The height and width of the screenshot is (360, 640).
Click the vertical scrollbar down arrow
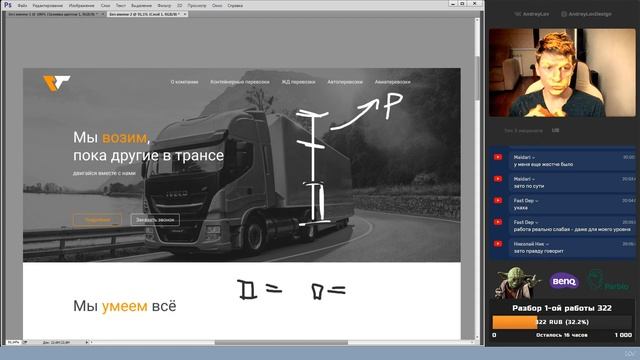click(477, 338)
